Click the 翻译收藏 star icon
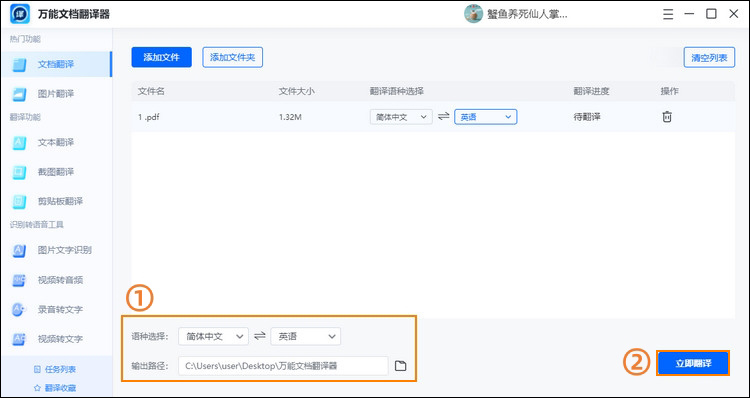Screen dimensions: 750x398 (37, 388)
